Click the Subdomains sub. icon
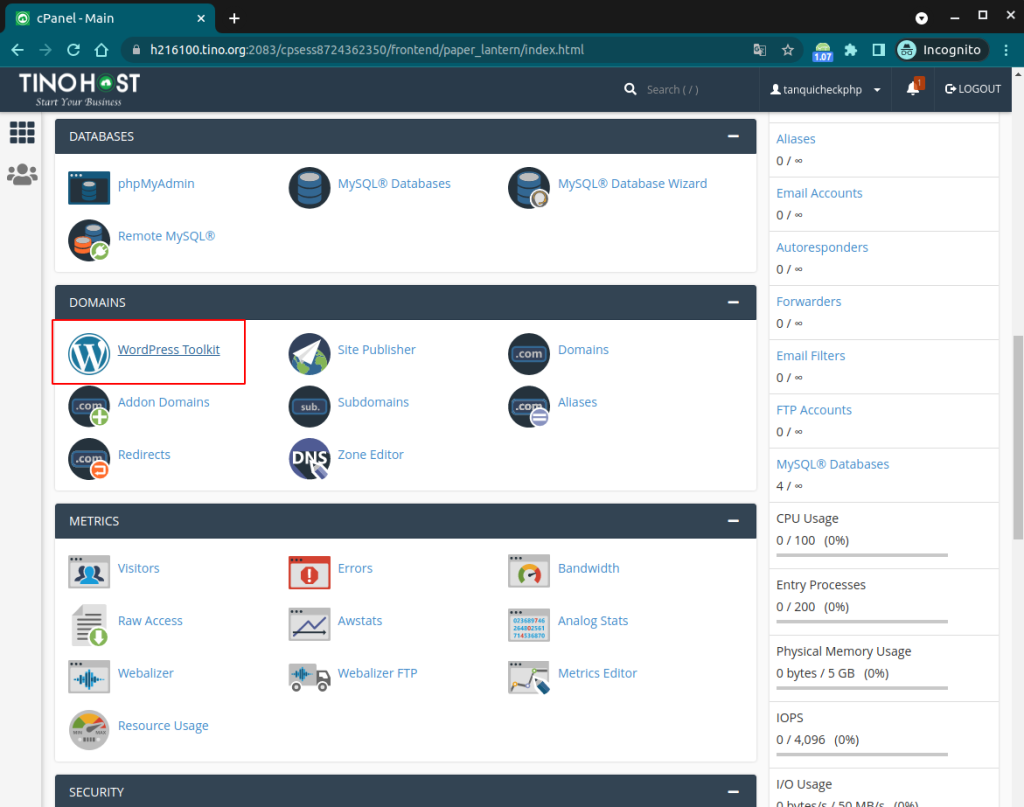Screen dimensions: 1024x807 pos(309,406)
